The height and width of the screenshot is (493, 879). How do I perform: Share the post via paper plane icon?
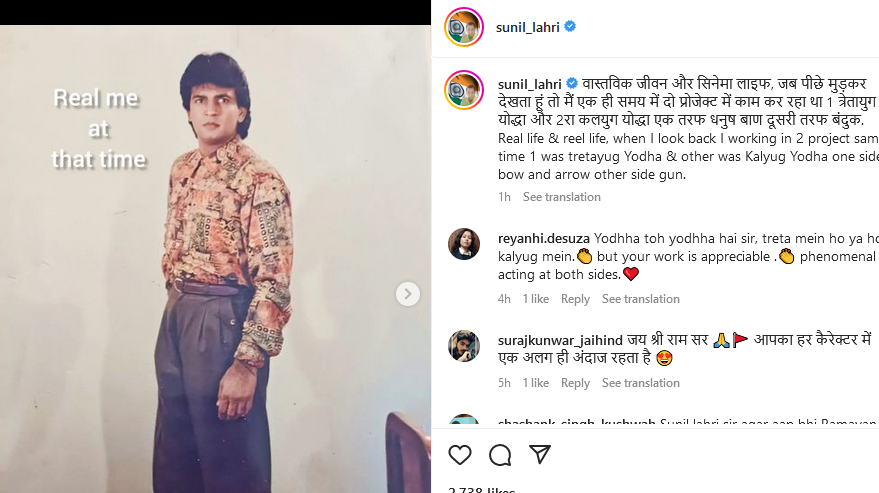click(x=540, y=455)
